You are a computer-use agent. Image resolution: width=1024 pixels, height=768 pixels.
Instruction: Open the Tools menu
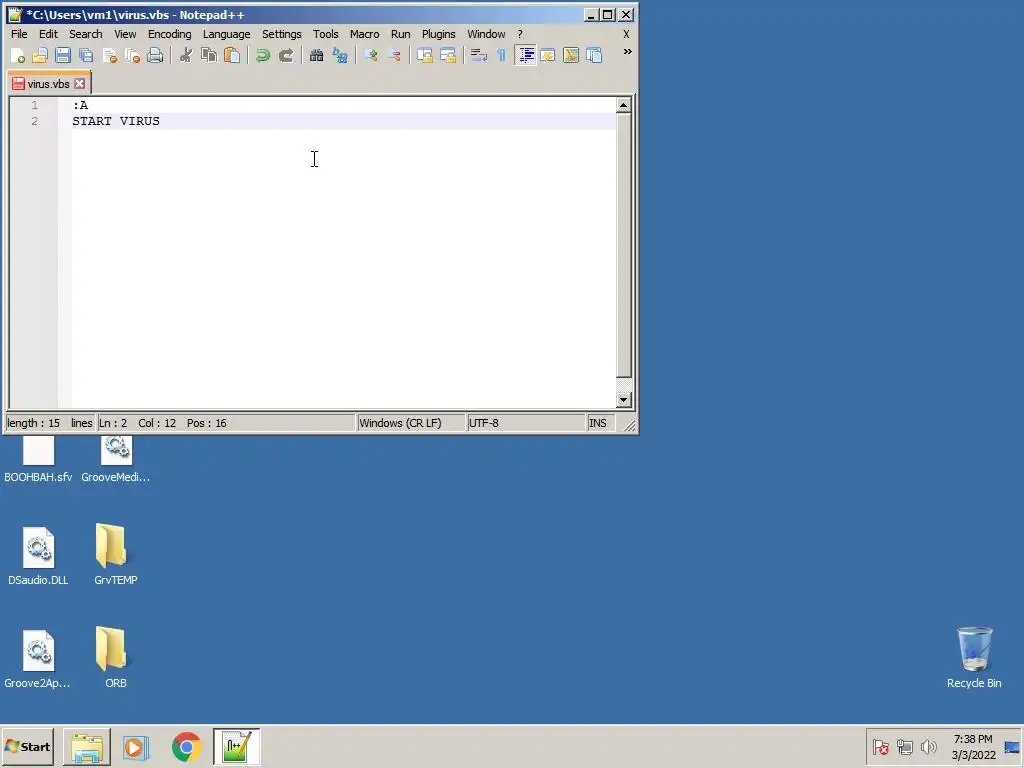pos(325,34)
